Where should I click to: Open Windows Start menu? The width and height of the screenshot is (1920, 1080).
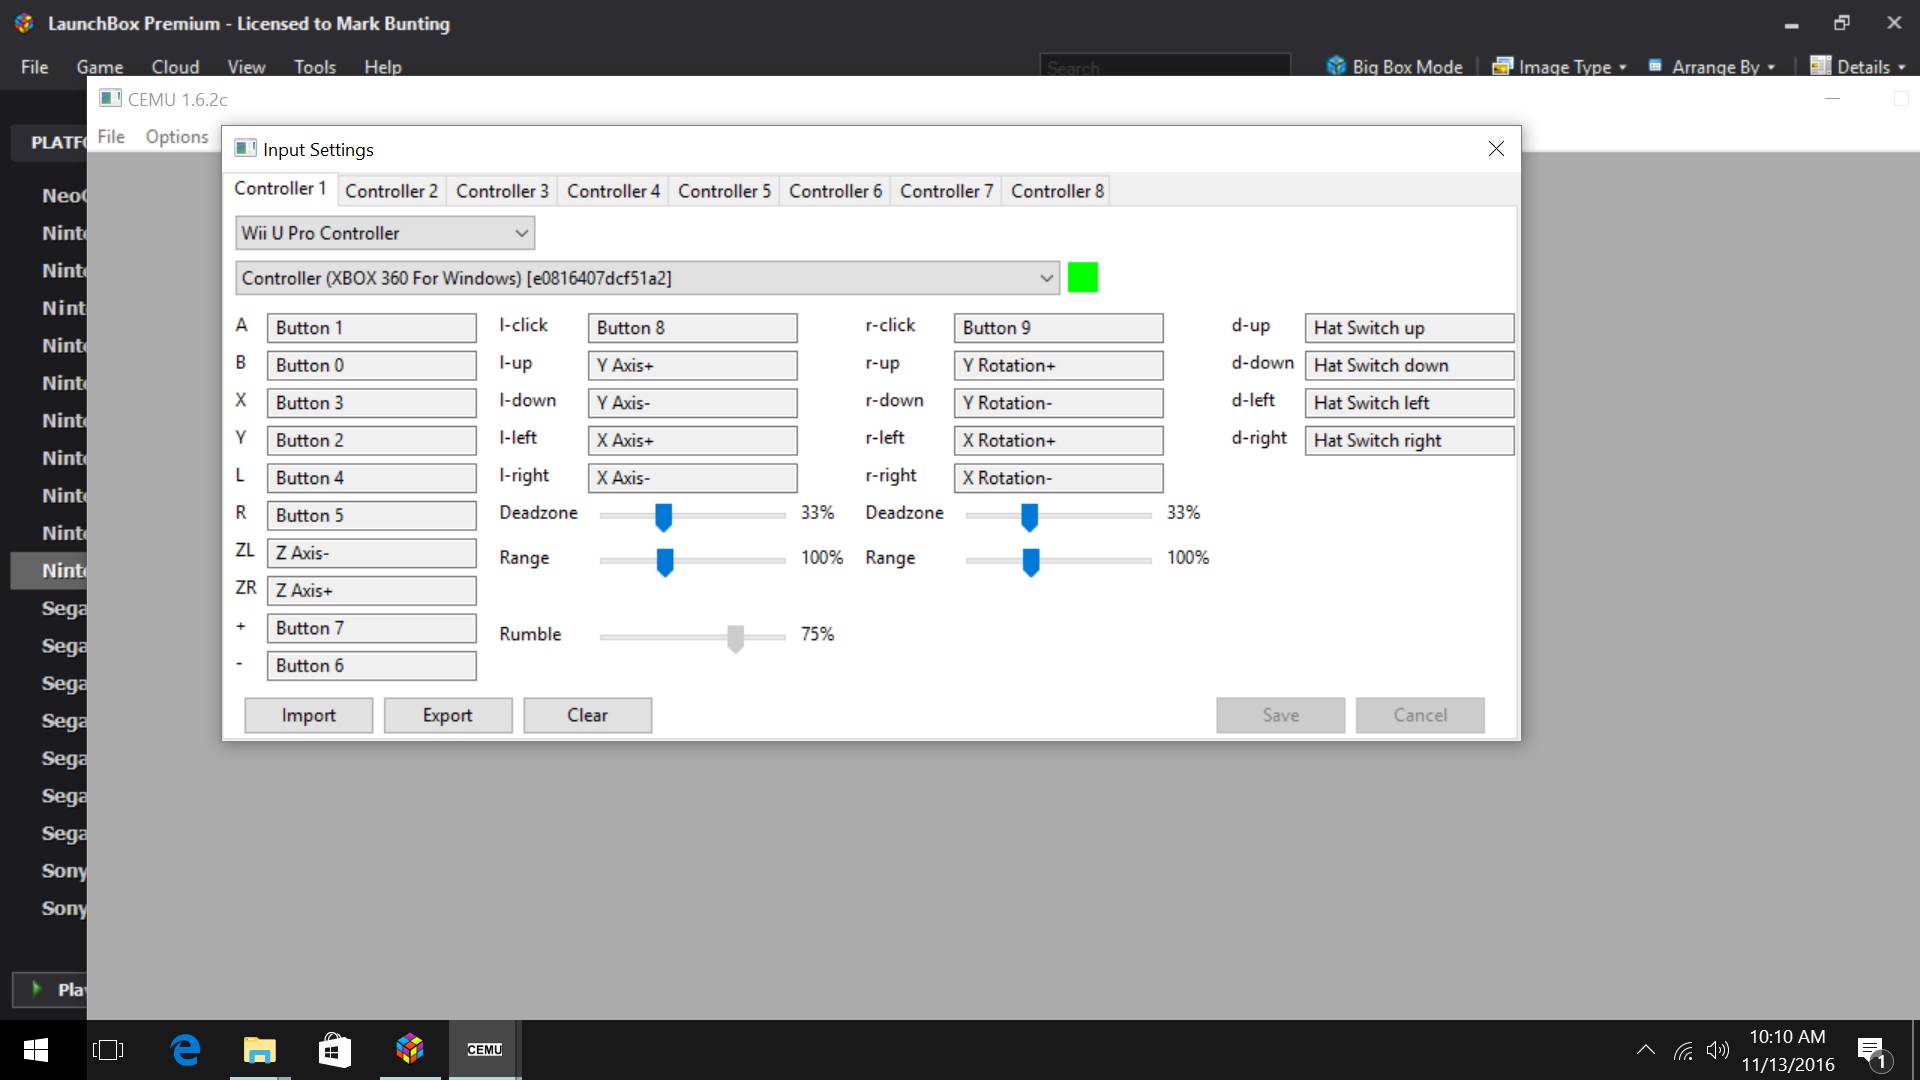36,1050
